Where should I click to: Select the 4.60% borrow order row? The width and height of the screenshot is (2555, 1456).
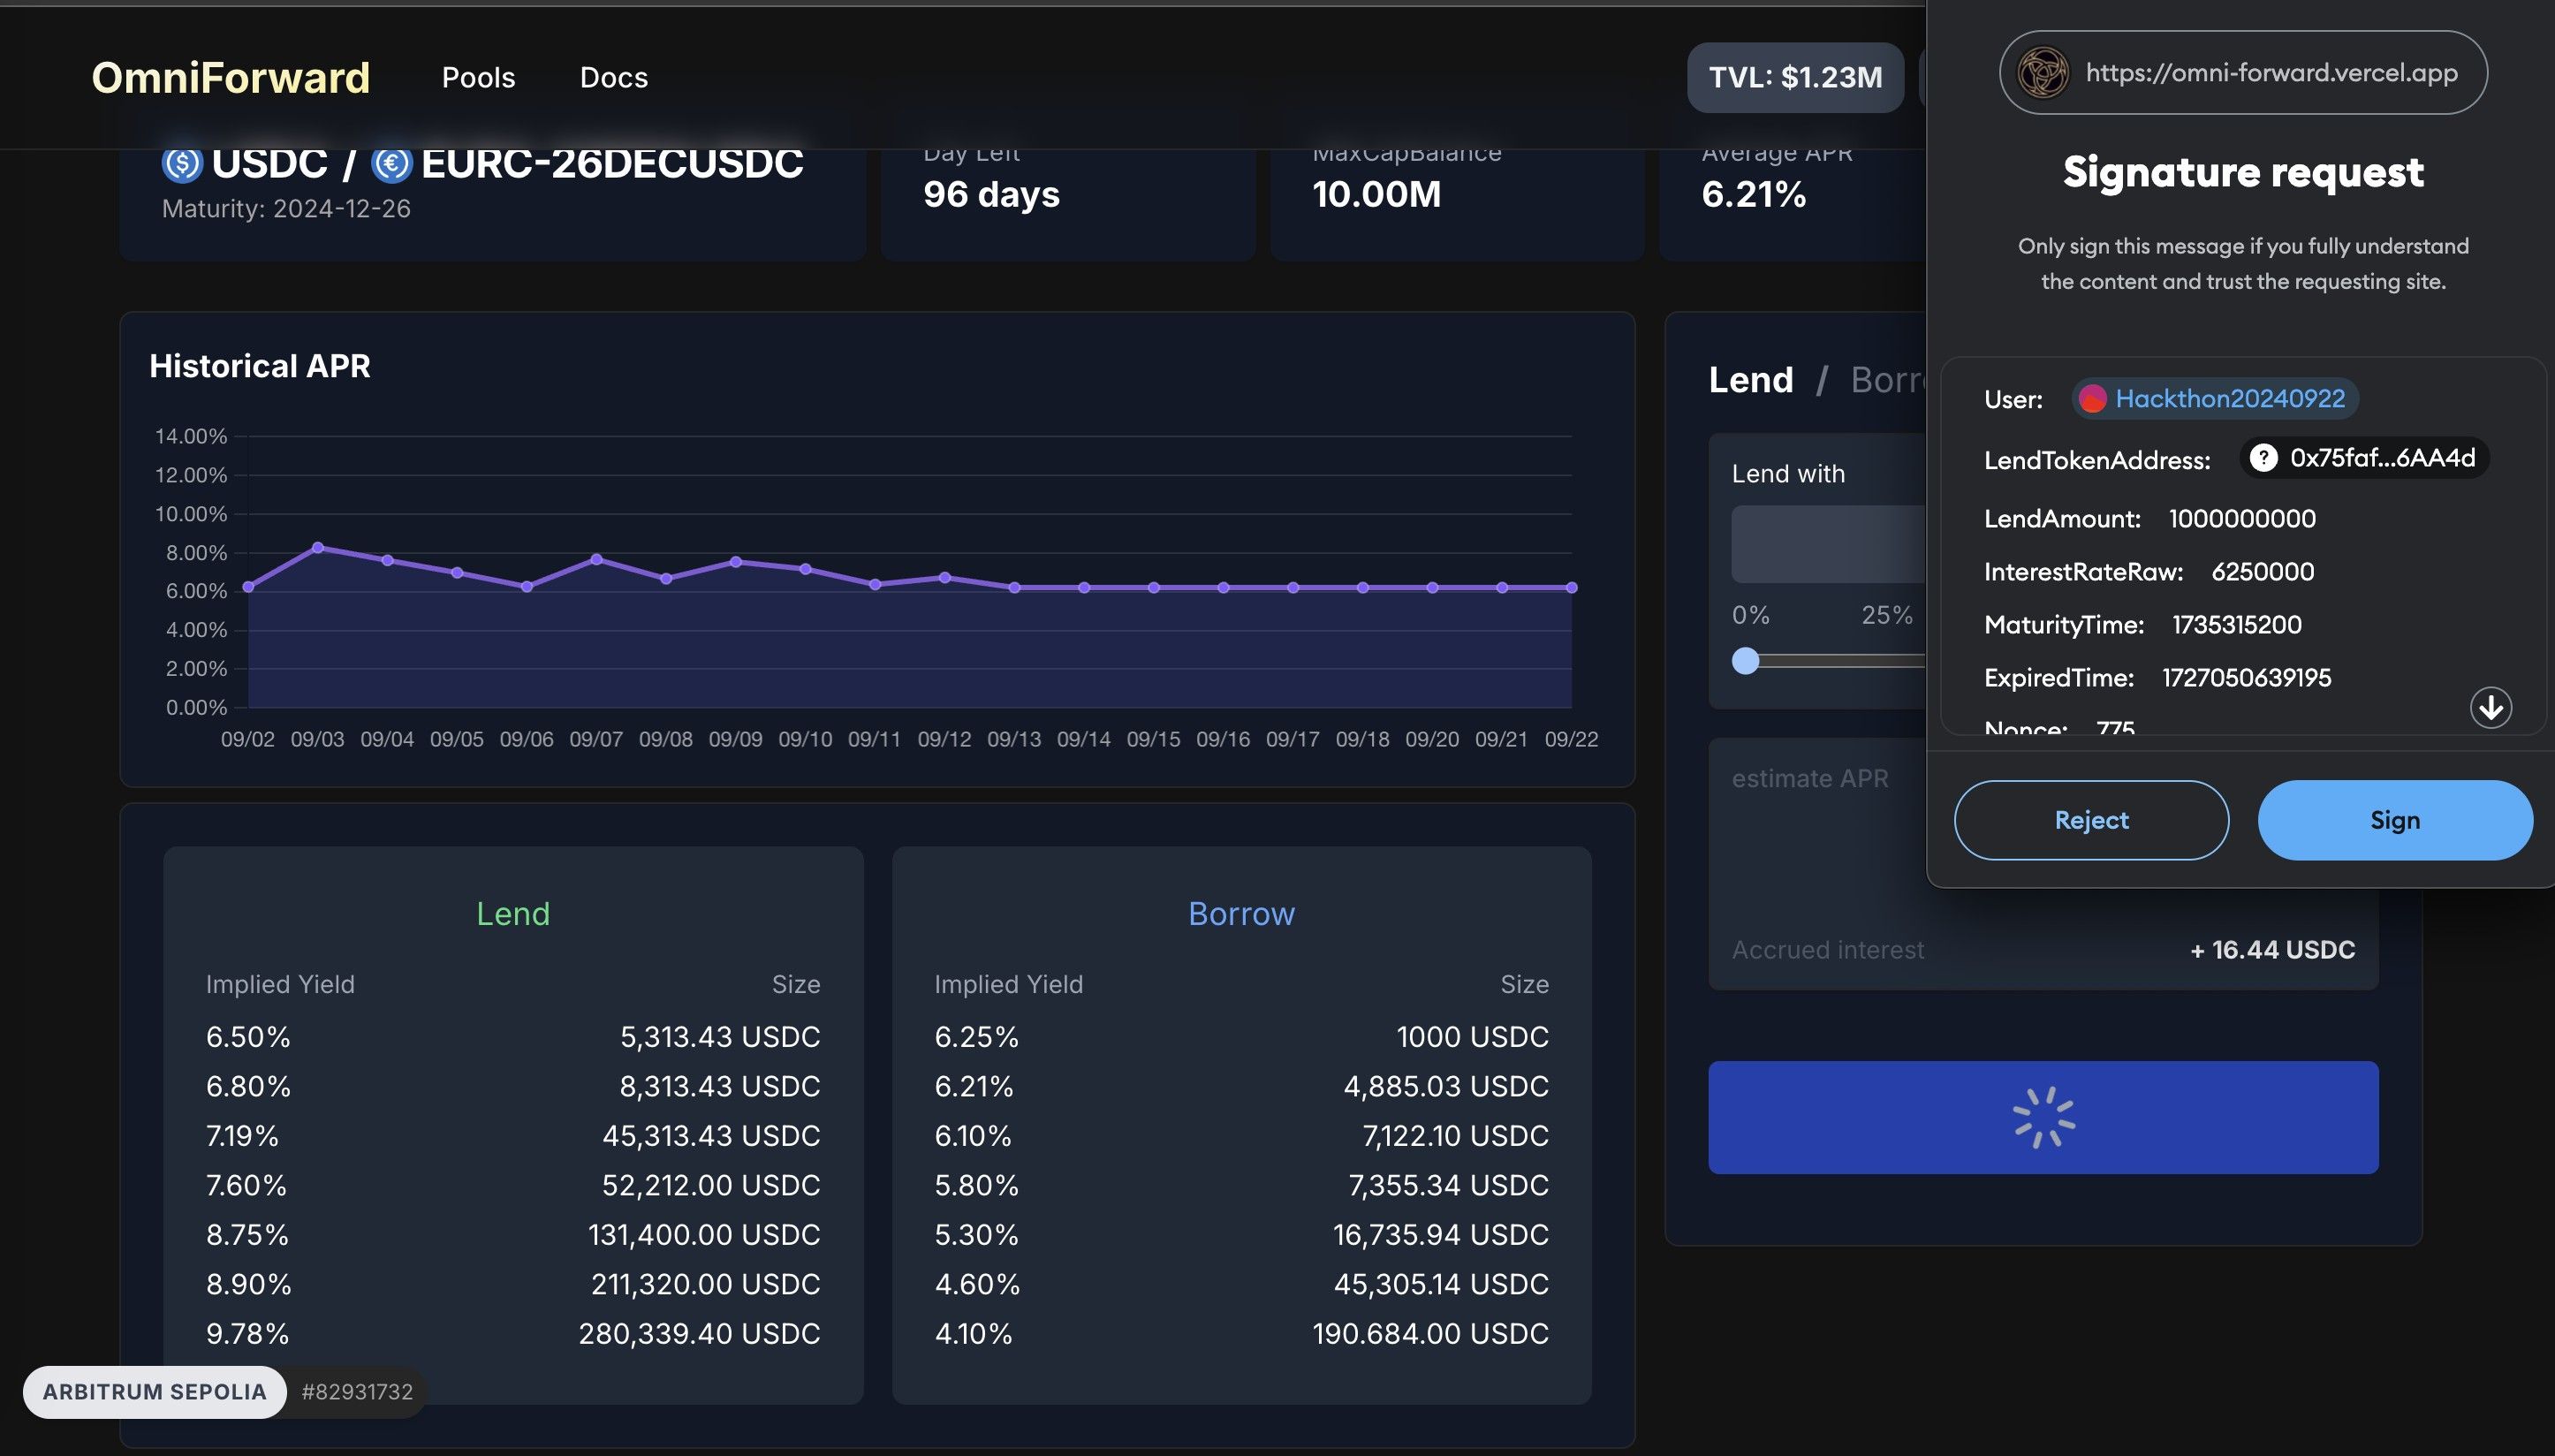pos(1241,1284)
